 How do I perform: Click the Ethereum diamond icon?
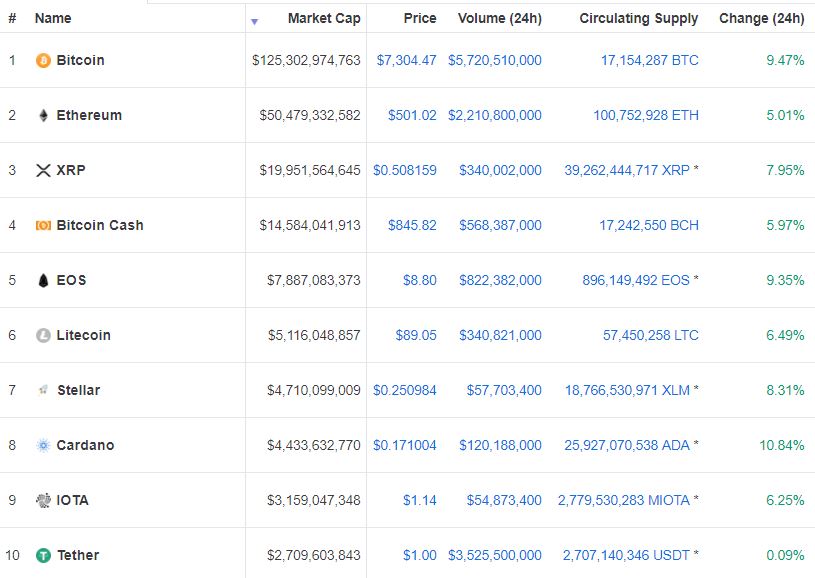point(43,115)
